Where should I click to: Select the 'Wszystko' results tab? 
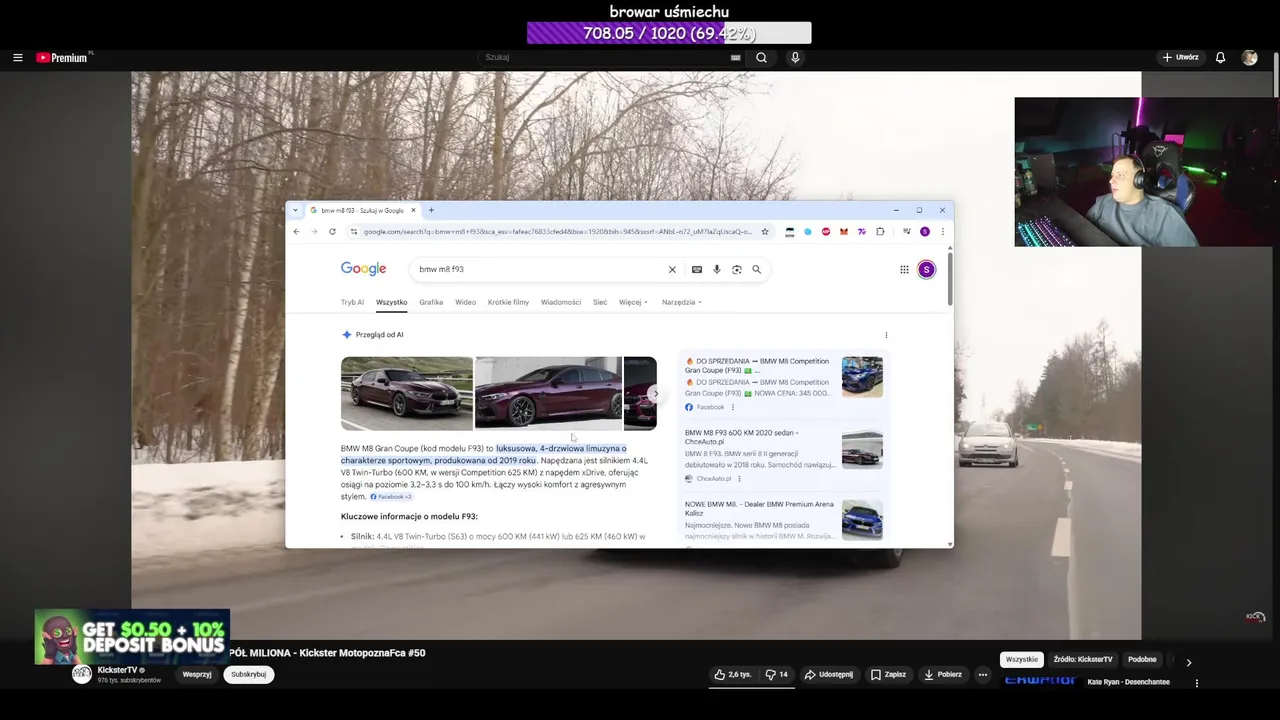tap(392, 302)
